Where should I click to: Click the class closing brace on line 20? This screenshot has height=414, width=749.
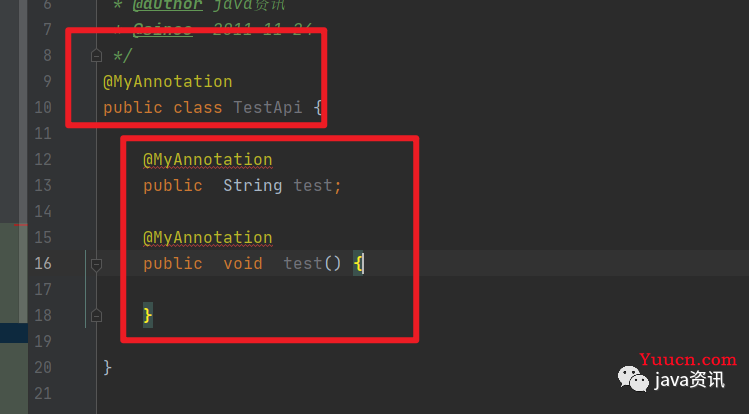pos(107,367)
